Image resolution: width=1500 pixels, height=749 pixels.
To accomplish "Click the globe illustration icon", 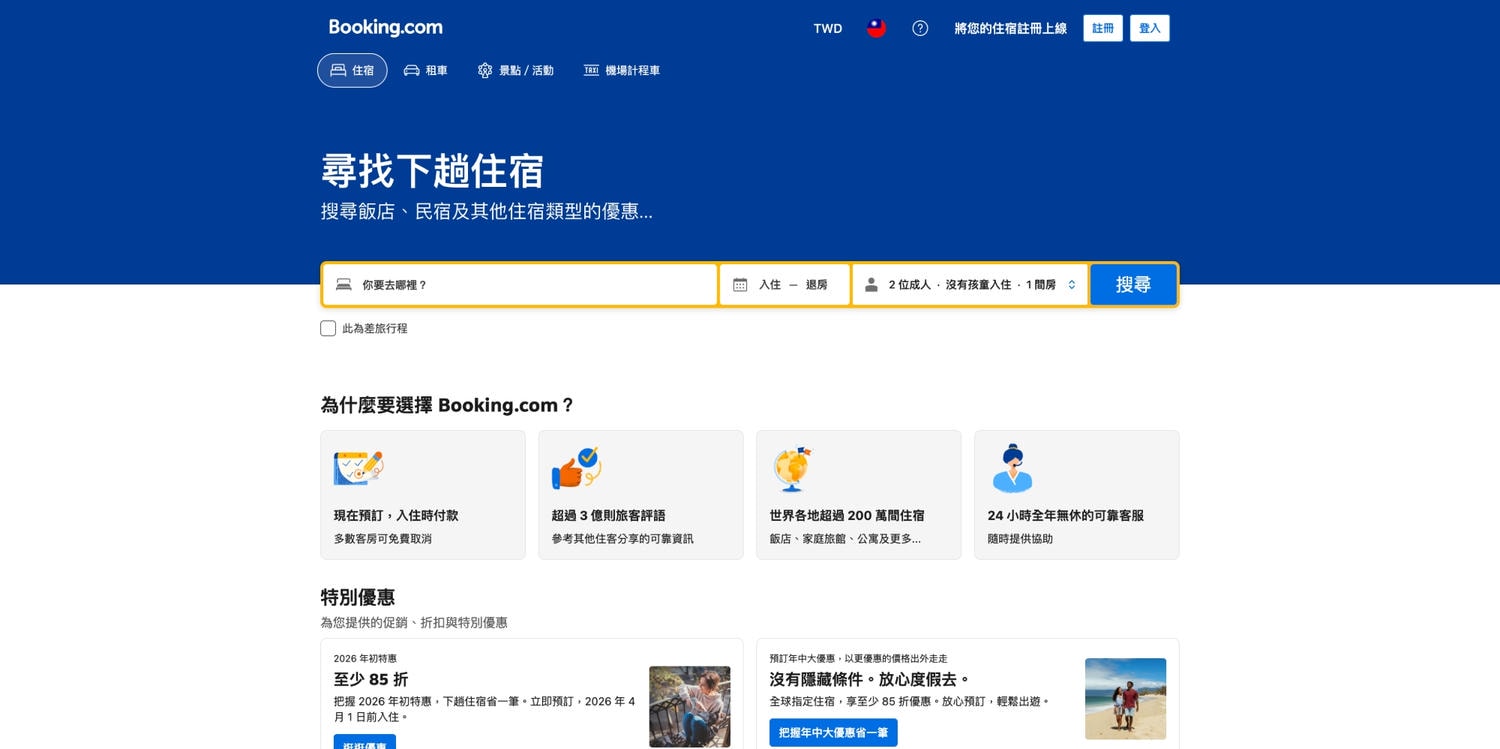I will 791,468.
